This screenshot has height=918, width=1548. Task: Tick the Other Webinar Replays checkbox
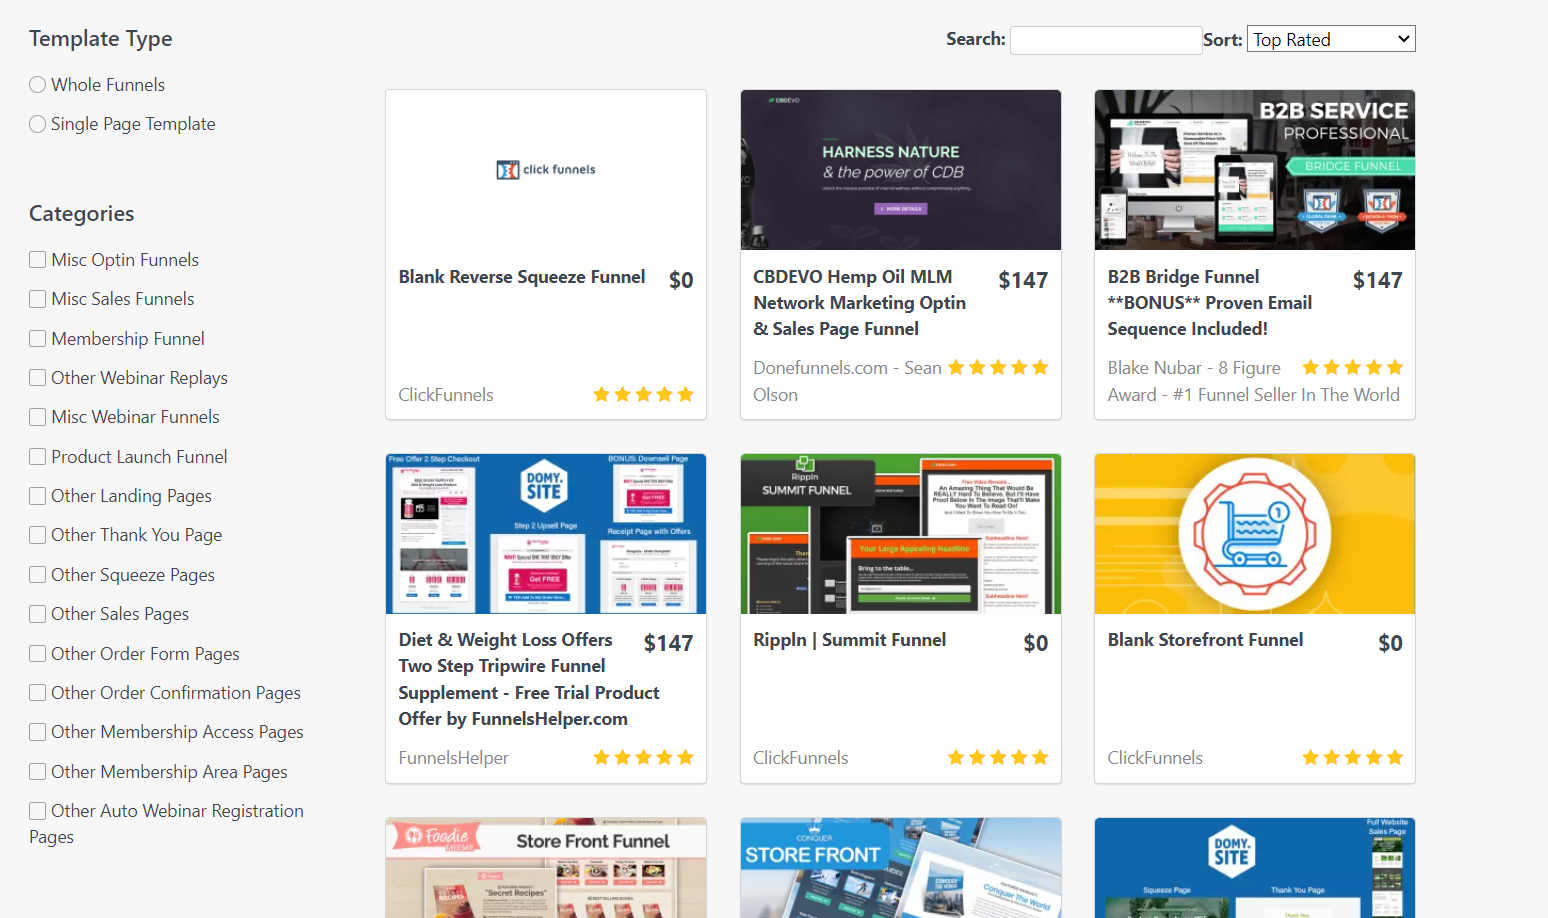tap(38, 378)
